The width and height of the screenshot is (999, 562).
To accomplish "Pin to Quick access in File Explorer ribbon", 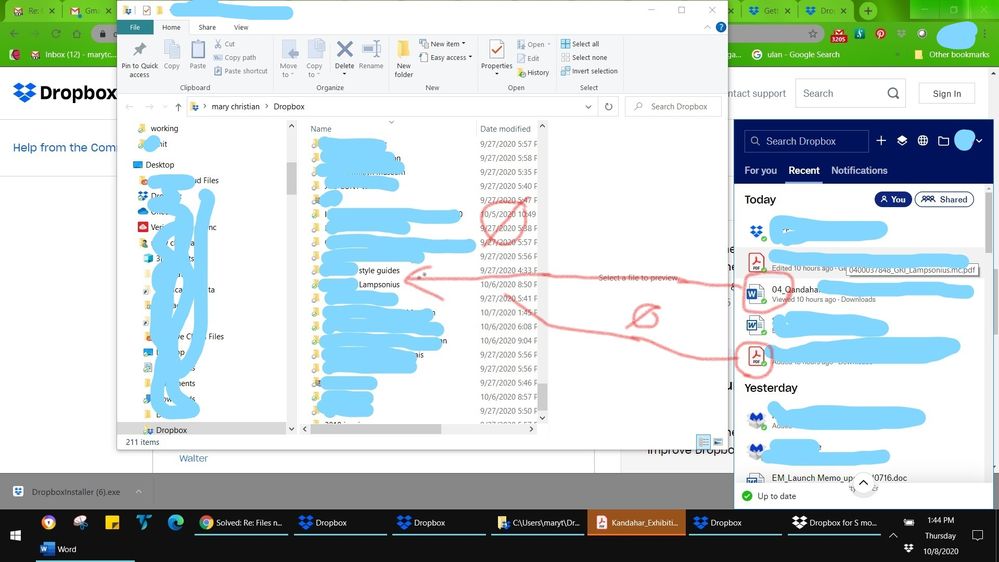I will tap(140, 59).
